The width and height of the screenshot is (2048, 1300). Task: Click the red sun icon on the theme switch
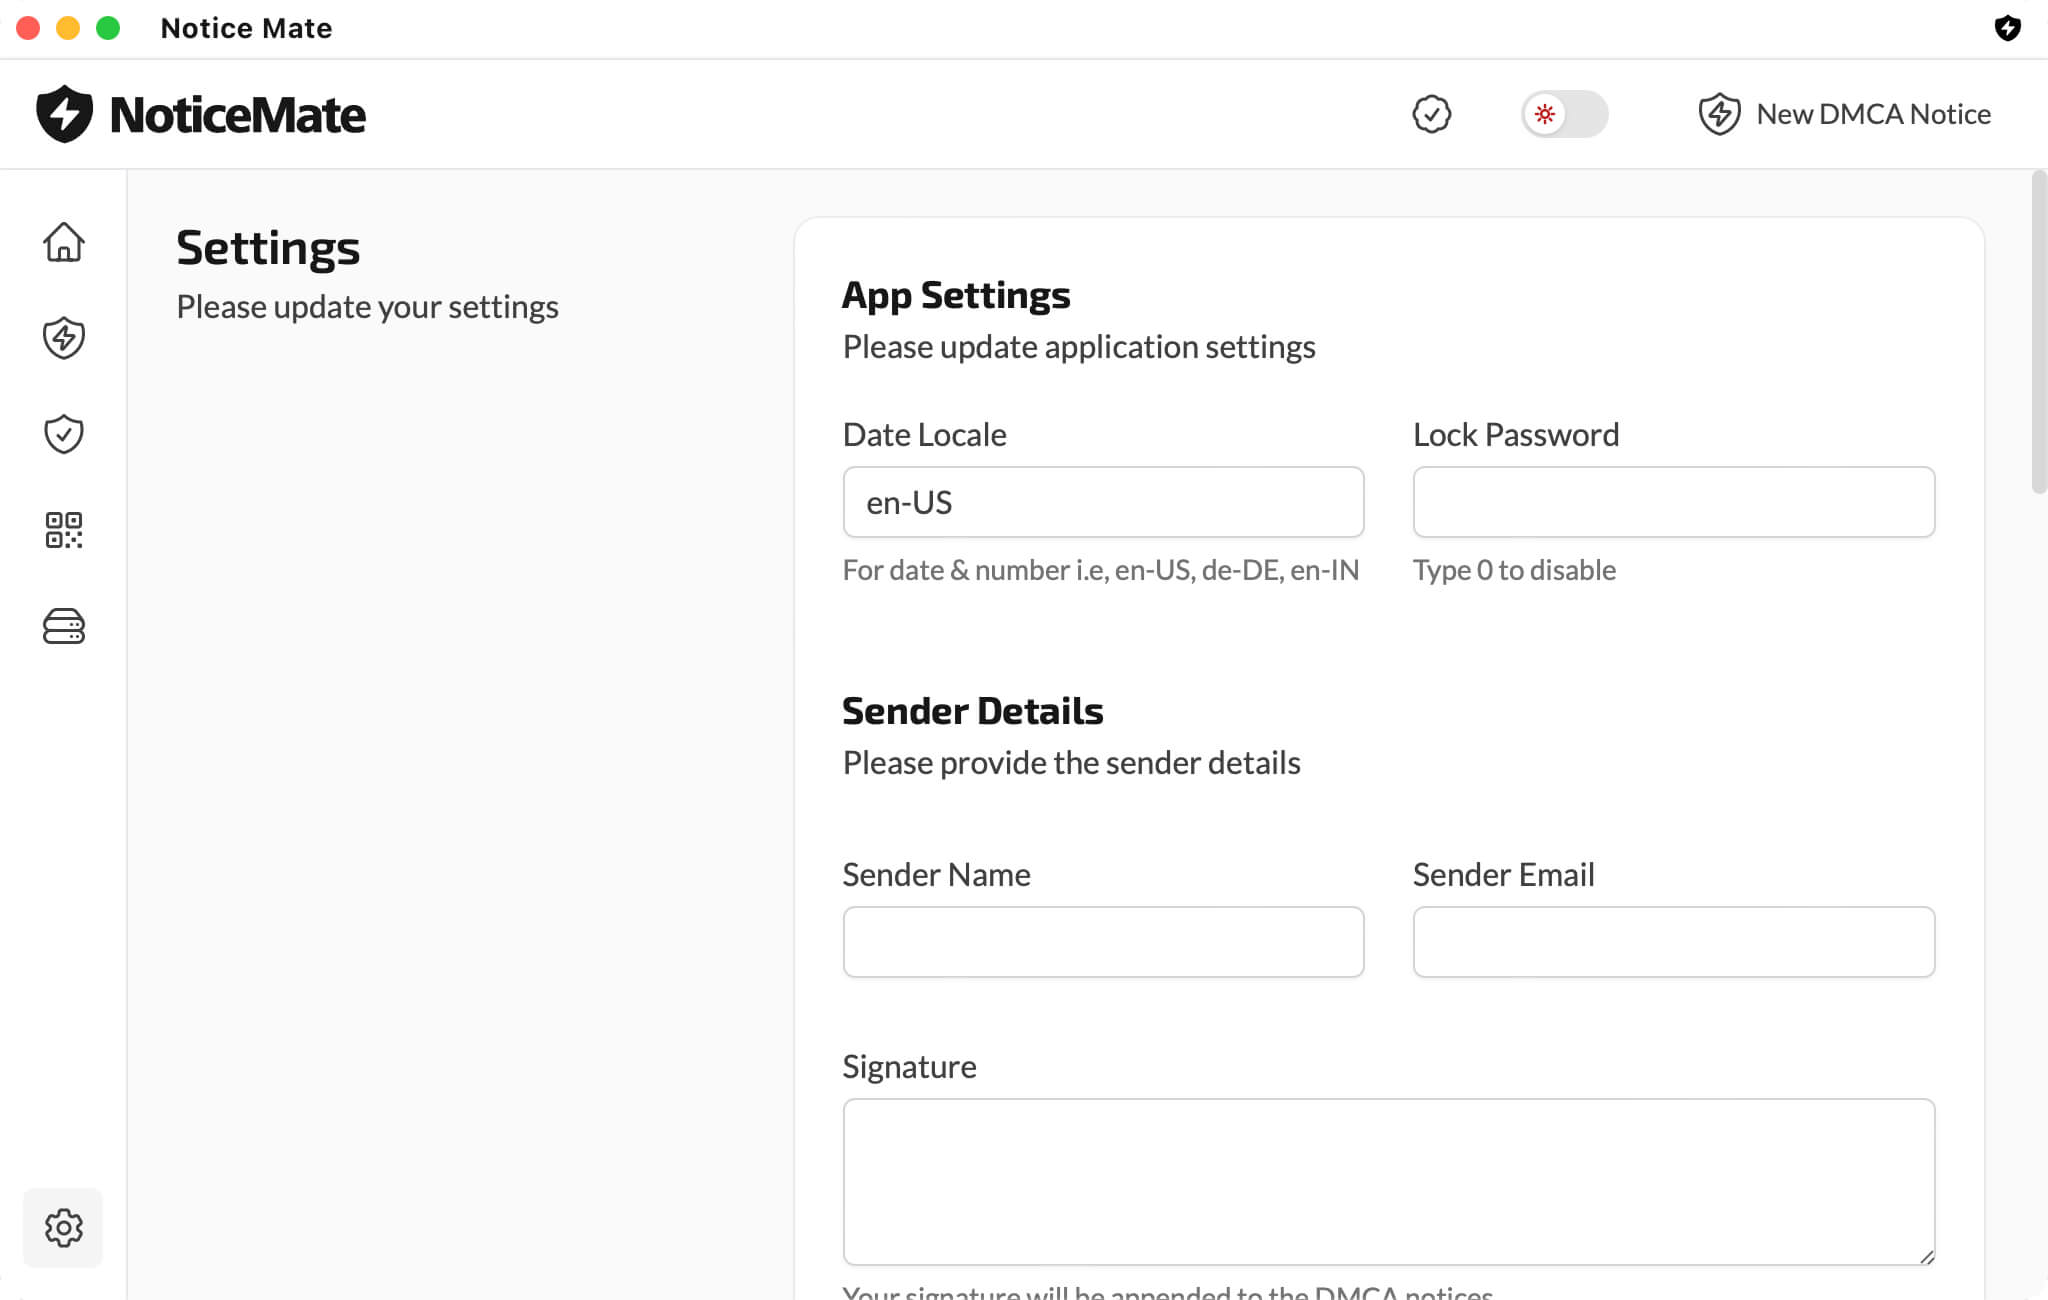tap(1545, 113)
